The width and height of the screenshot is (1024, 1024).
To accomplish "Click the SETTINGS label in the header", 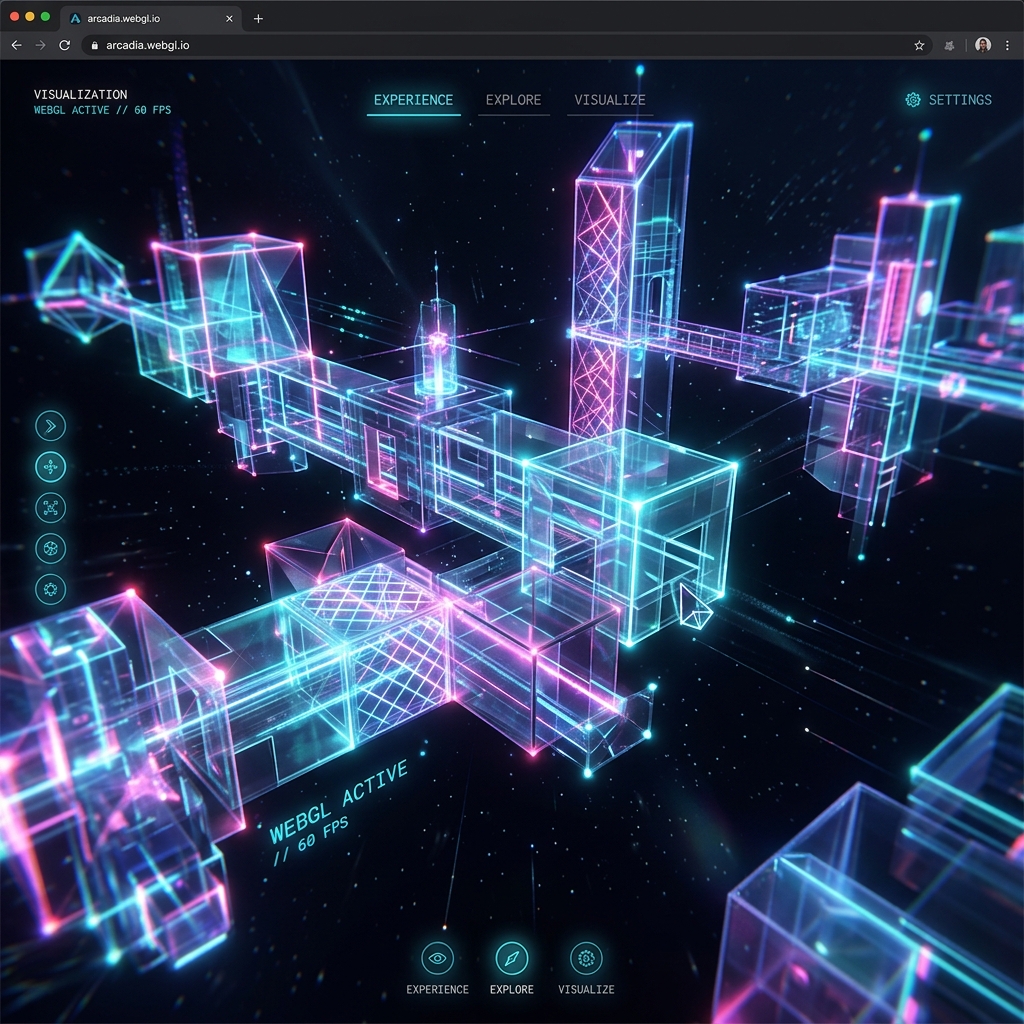I will (960, 100).
